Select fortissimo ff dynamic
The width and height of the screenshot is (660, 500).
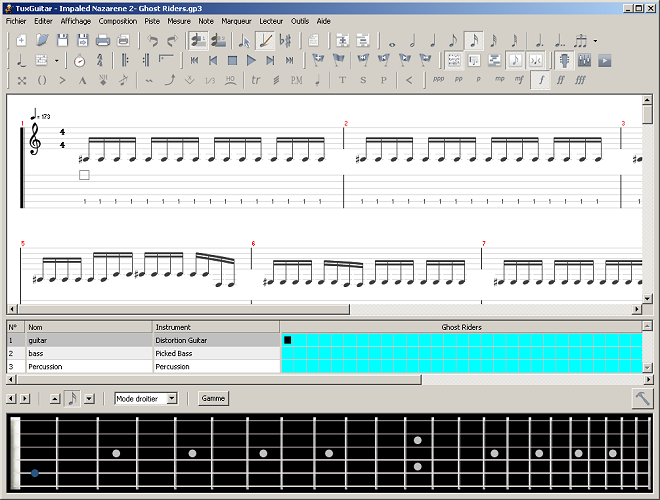560,80
